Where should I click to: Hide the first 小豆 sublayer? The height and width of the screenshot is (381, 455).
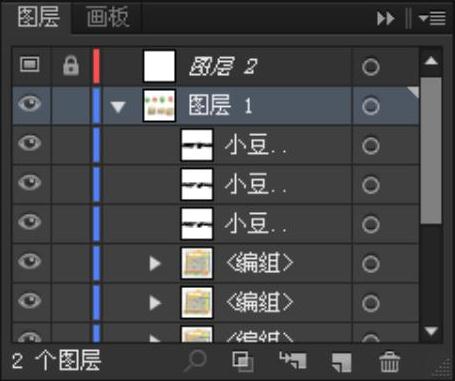point(30,143)
